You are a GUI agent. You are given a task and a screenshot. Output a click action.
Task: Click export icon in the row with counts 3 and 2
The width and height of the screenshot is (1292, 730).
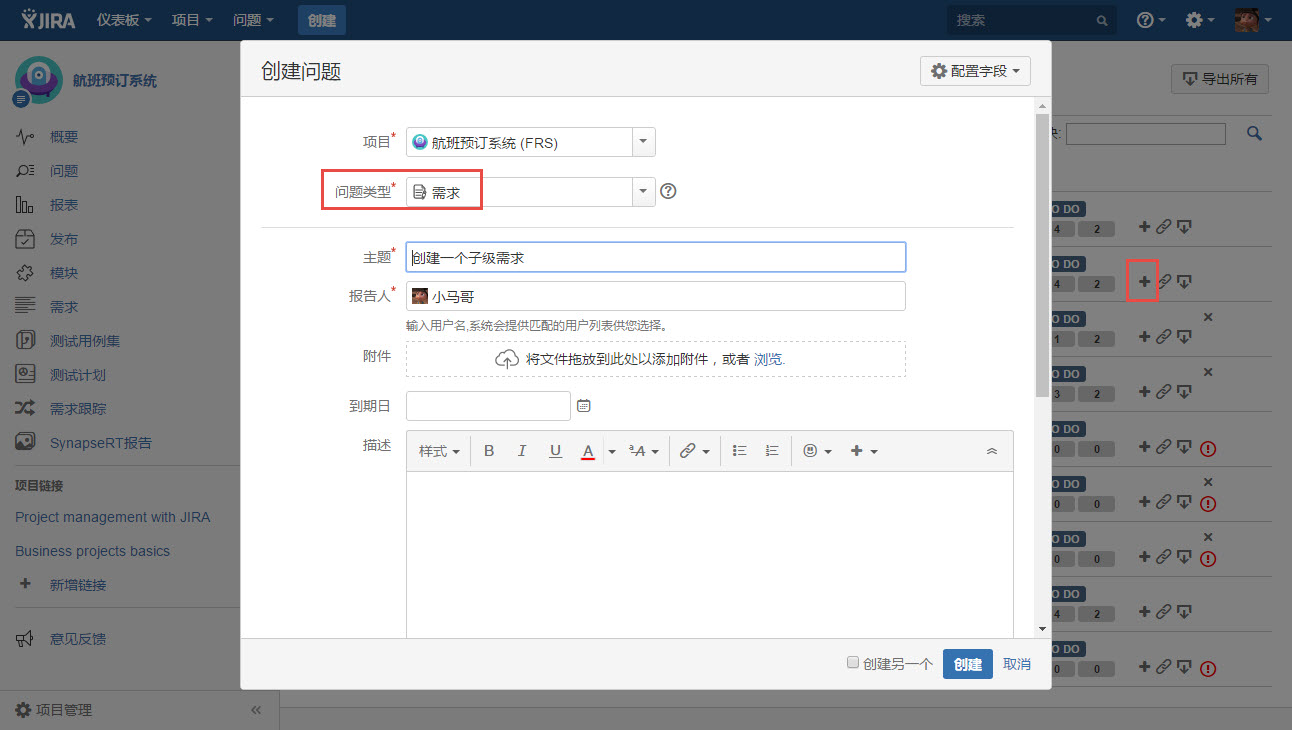click(x=1184, y=392)
